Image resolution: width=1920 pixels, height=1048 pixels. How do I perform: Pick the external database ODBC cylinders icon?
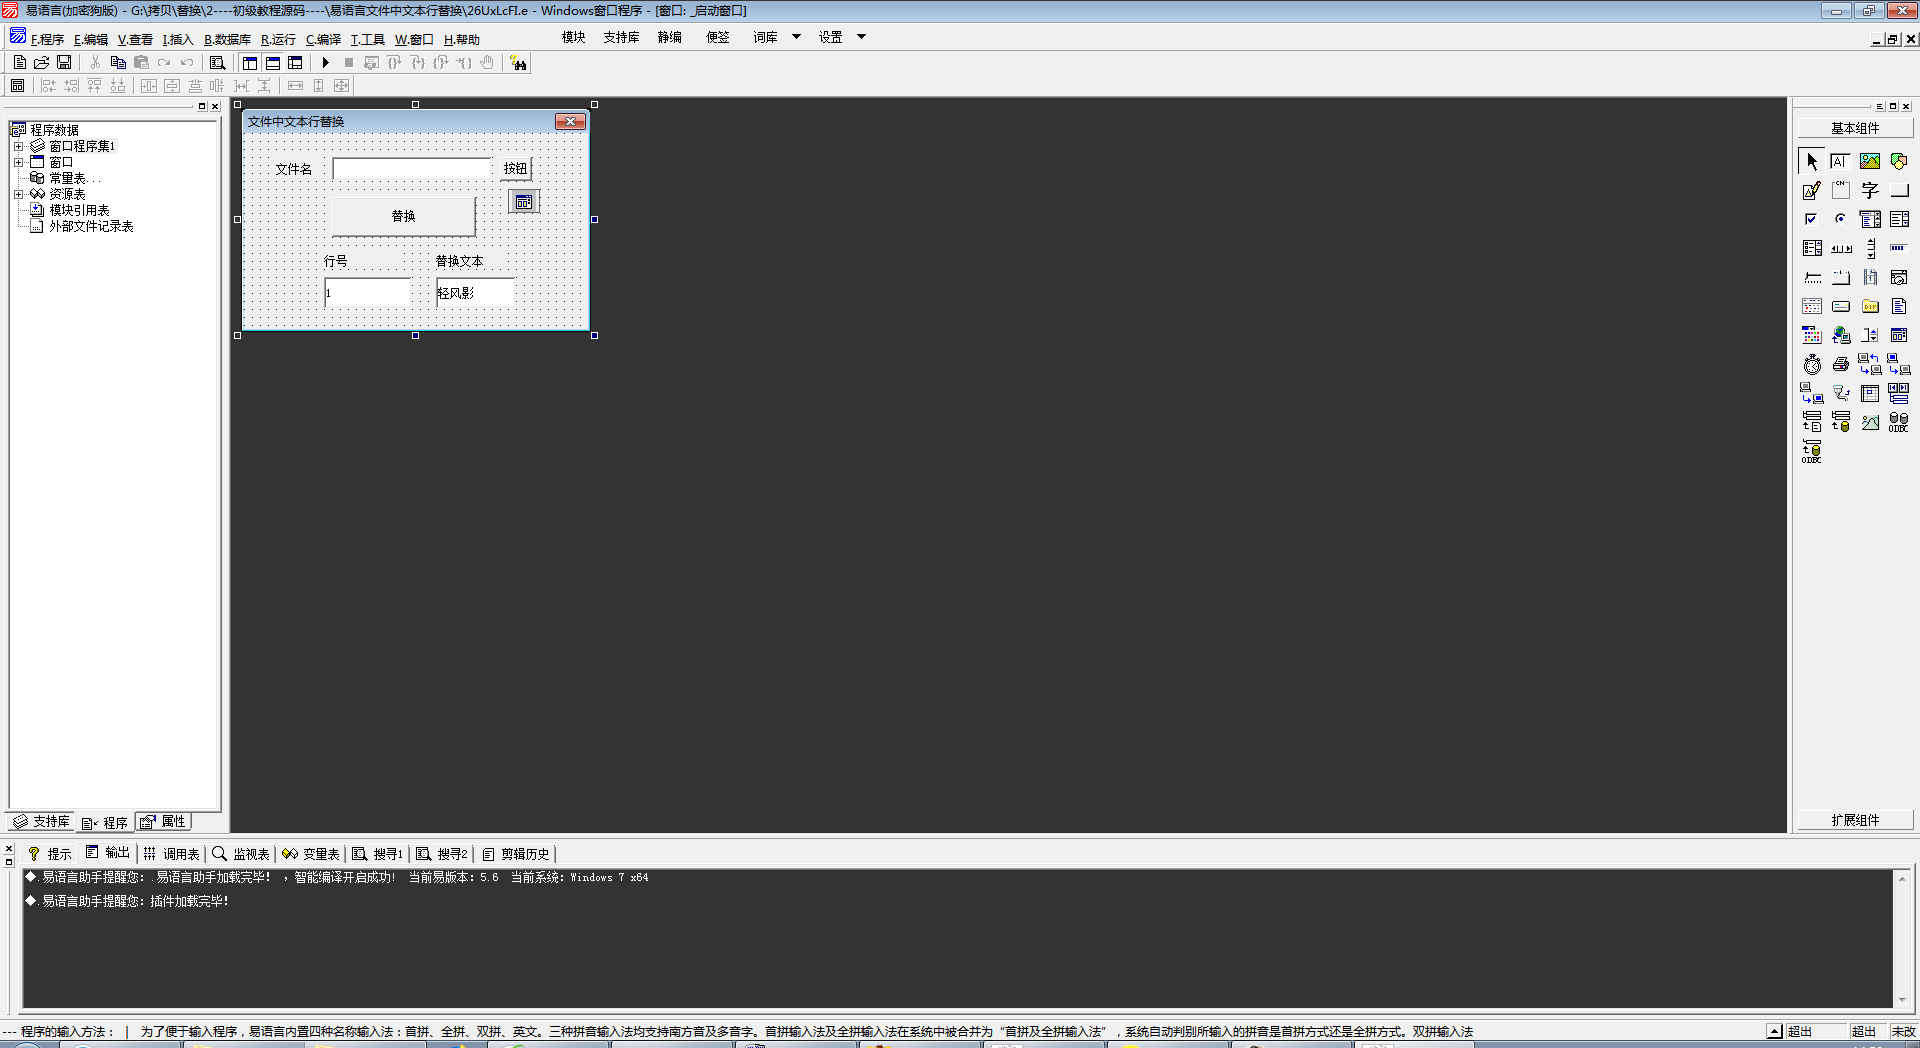click(x=1899, y=422)
